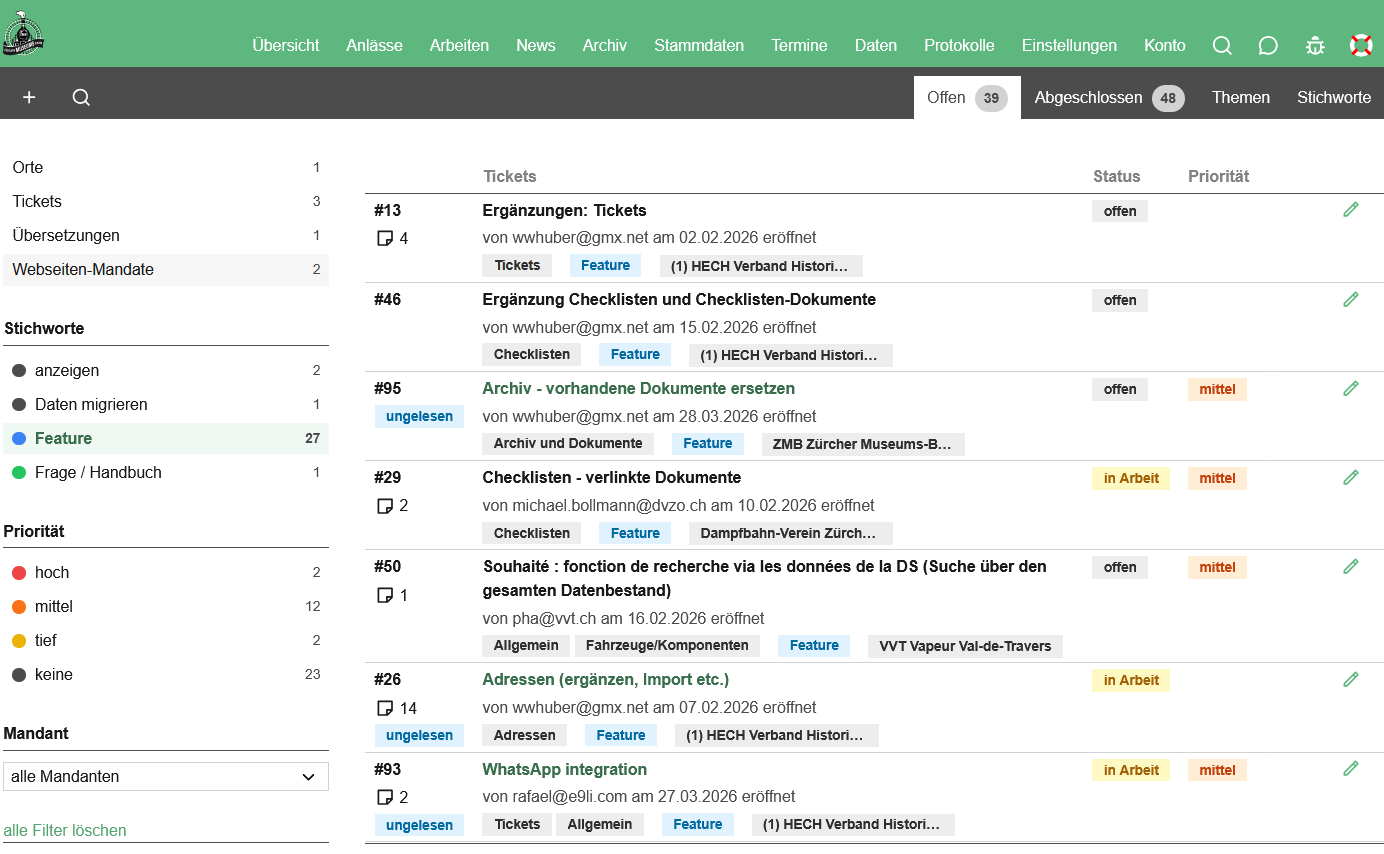Viewport: 1384px width, 854px height.
Task: Click alle Filter löschen link
Action: tap(65, 830)
